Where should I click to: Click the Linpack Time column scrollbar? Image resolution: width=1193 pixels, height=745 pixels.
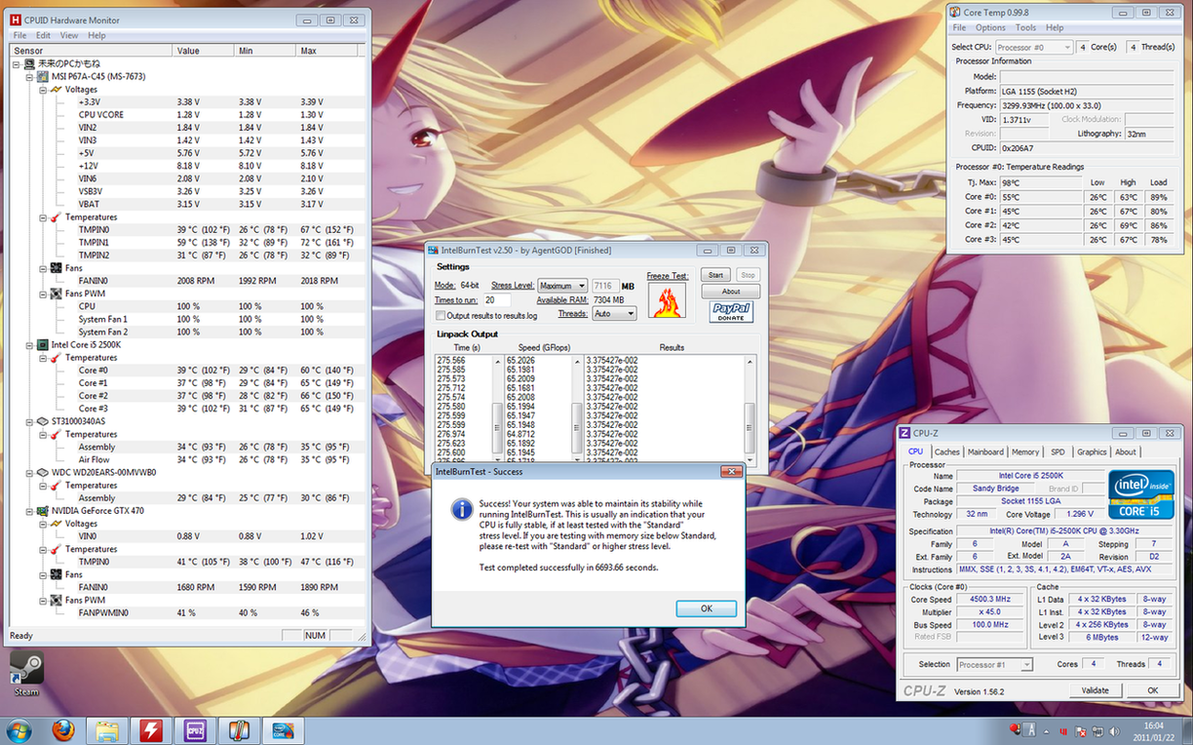click(x=498, y=408)
